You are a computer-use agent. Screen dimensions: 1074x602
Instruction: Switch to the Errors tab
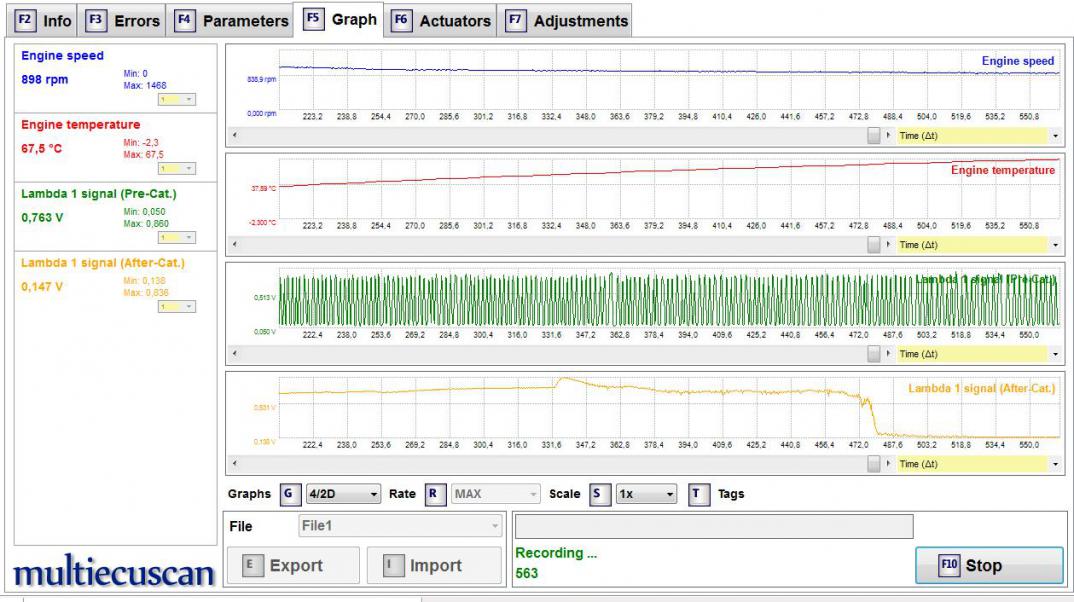click(123, 20)
